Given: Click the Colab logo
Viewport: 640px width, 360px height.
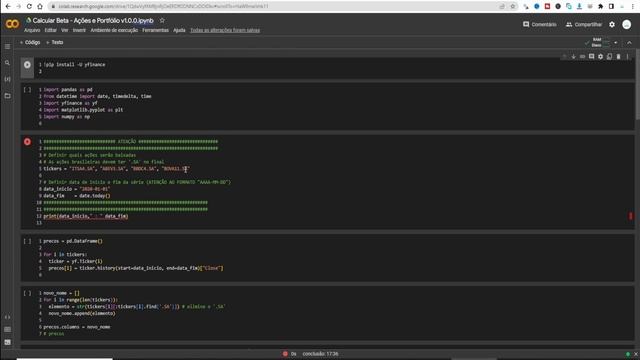Looking at the screenshot, I should click(12, 24).
